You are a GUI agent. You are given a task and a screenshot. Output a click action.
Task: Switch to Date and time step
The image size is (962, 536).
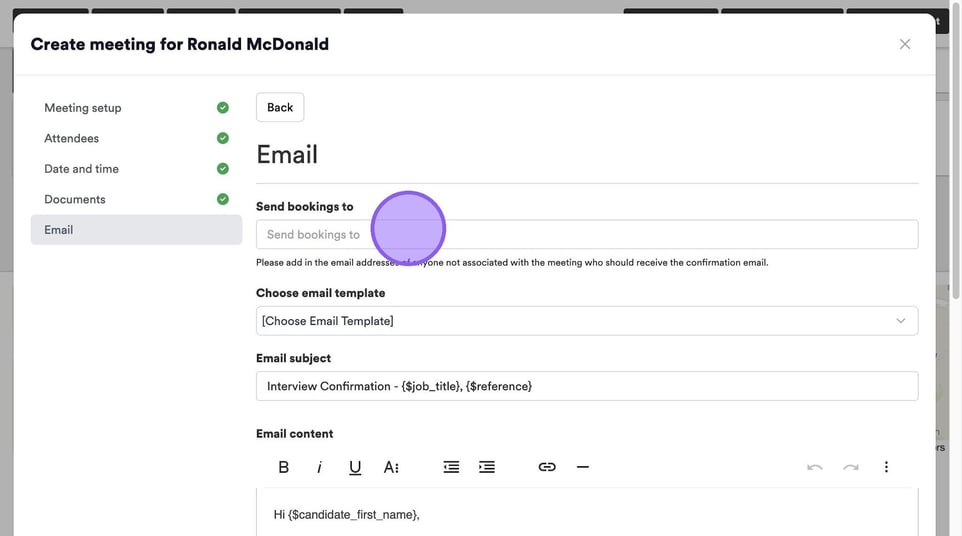(x=82, y=169)
